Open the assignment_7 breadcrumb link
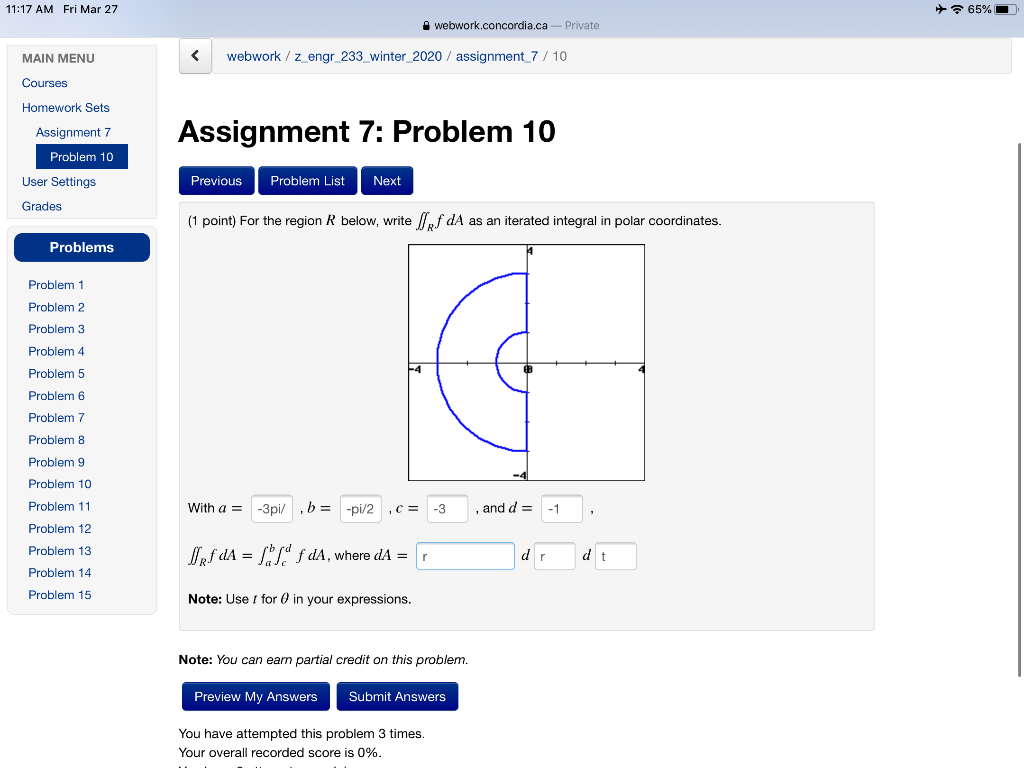 495,56
